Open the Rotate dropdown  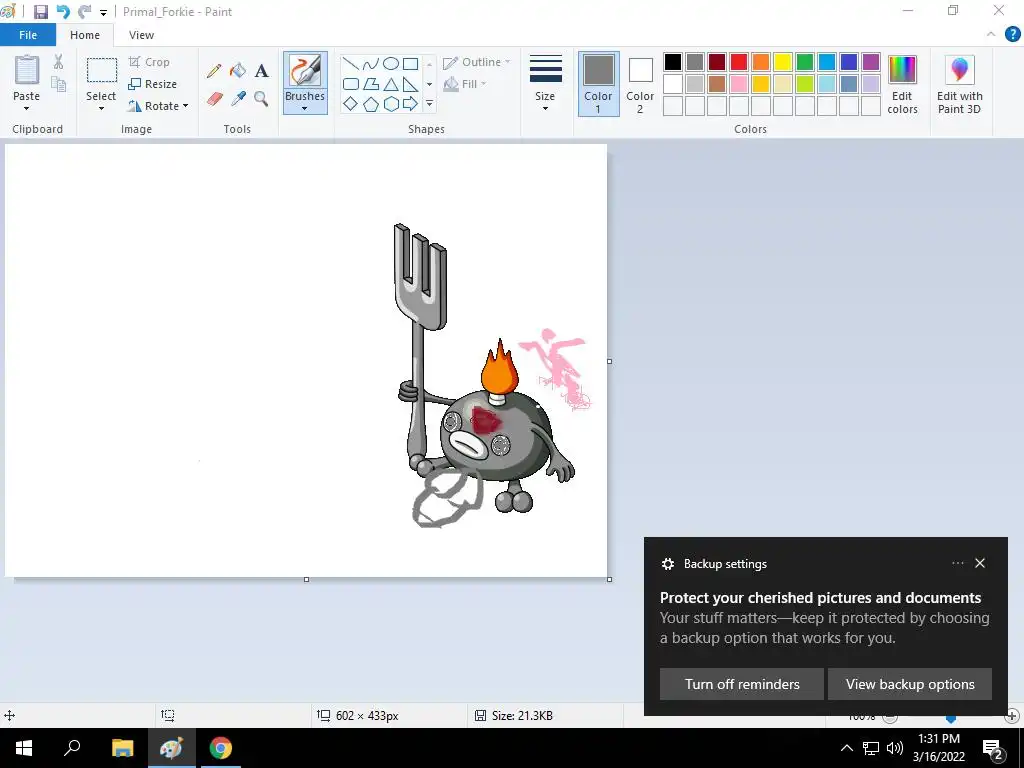(158, 106)
